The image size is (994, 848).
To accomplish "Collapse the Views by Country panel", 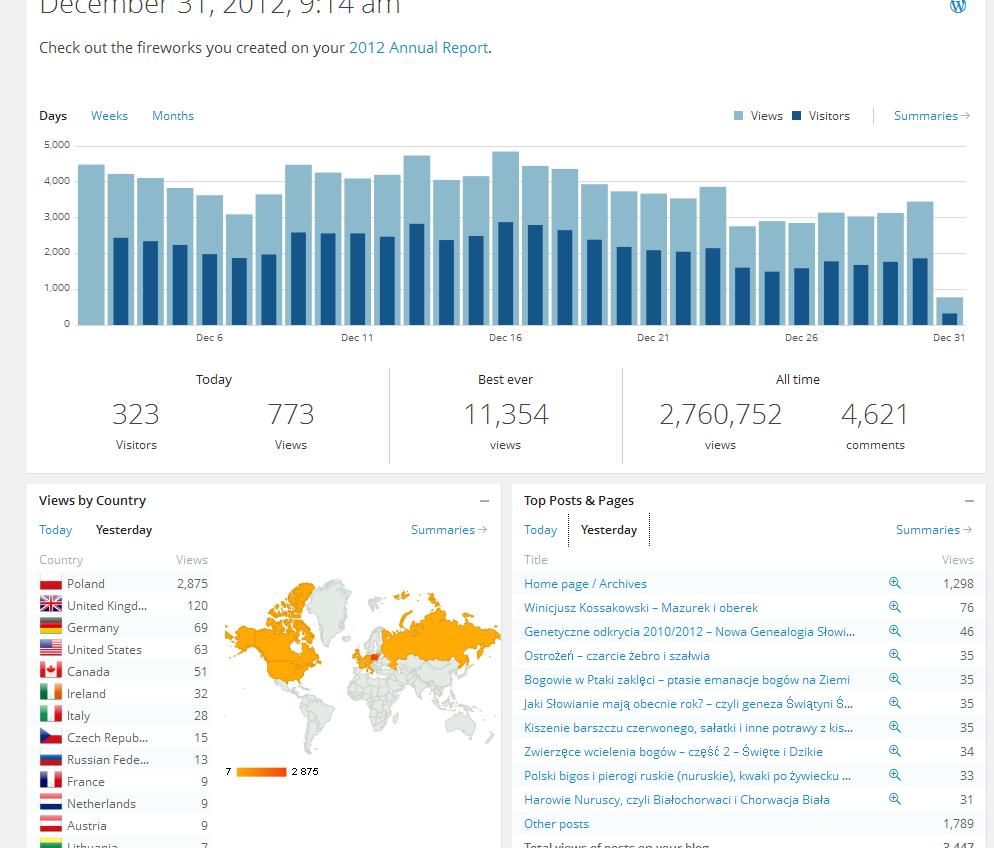I will pos(485,501).
